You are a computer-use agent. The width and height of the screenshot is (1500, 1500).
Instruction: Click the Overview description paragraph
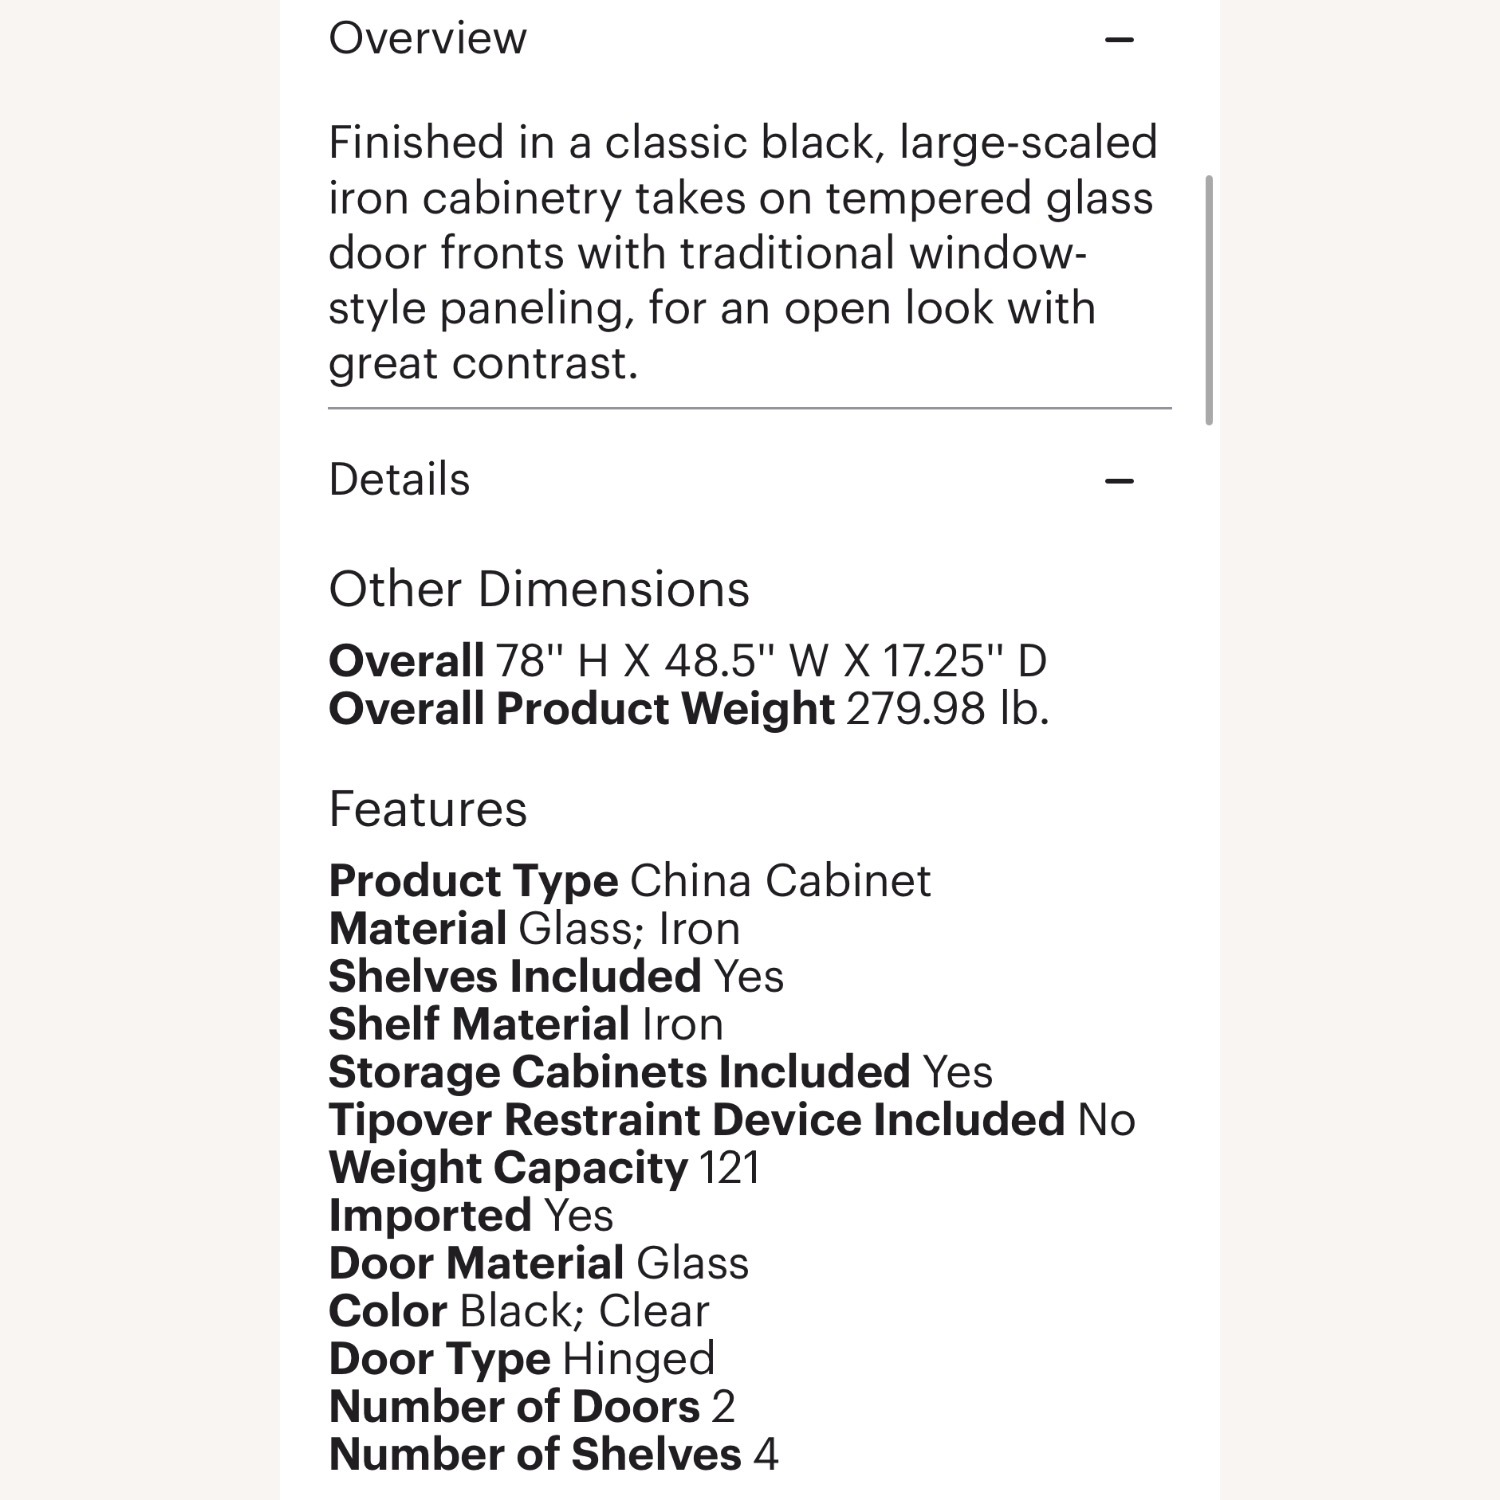click(742, 253)
